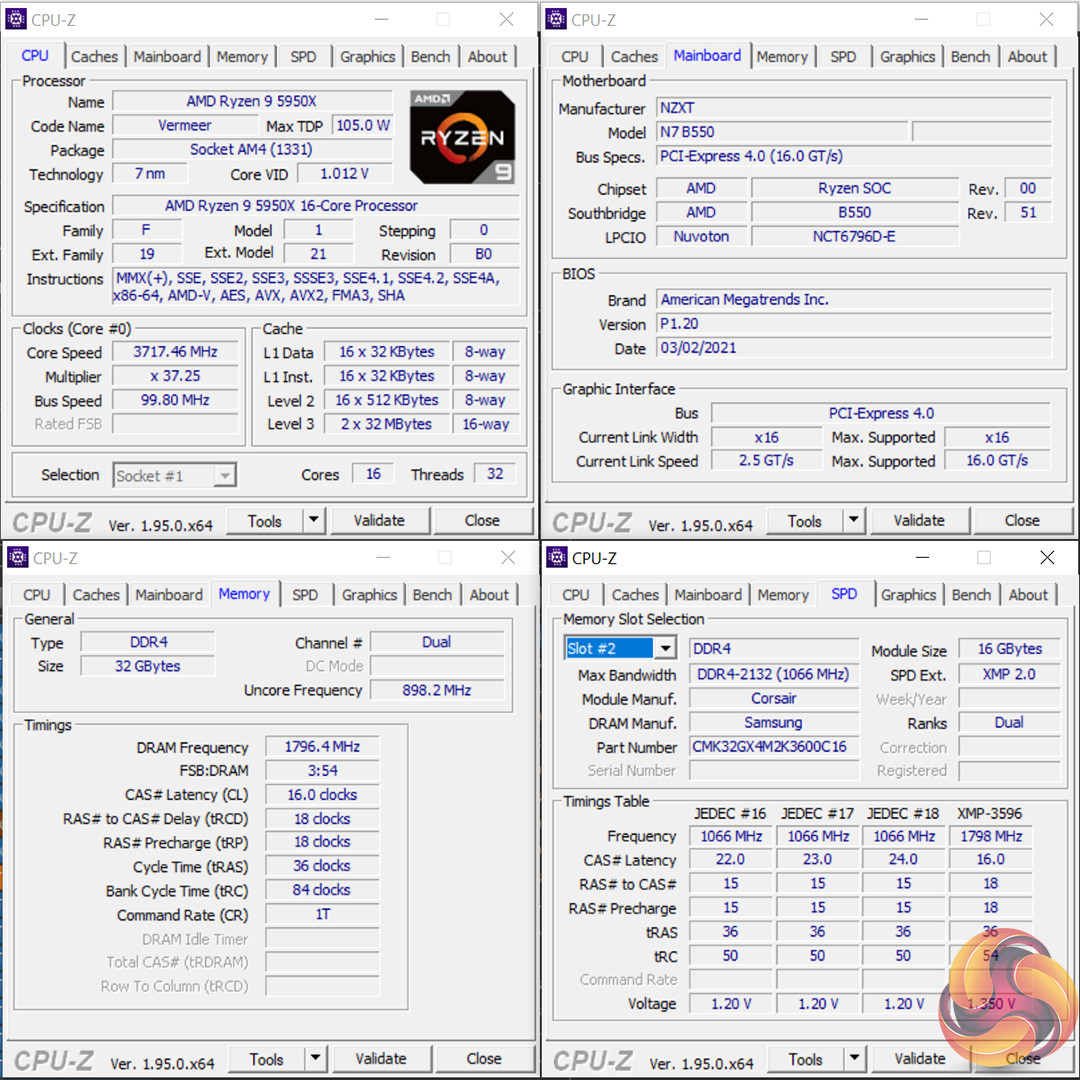The height and width of the screenshot is (1080, 1080).
Task: Click CPU-Z app icon in top-left window
Action: coord(15,19)
